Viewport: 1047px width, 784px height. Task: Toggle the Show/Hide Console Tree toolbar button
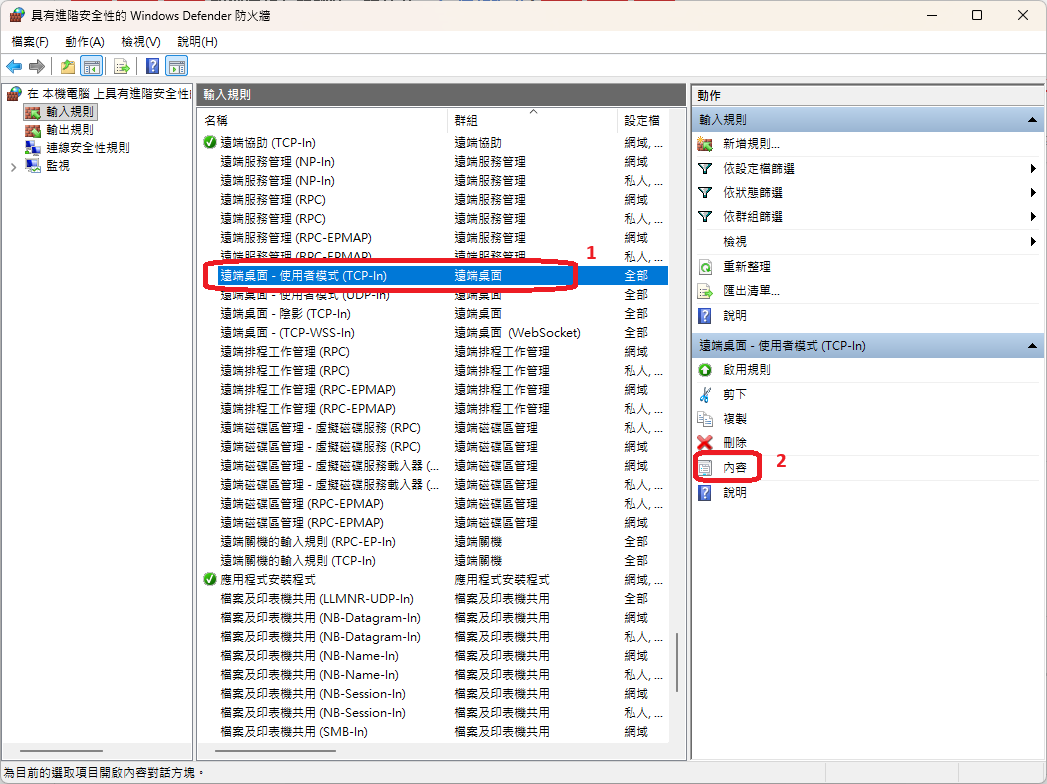click(x=91, y=67)
